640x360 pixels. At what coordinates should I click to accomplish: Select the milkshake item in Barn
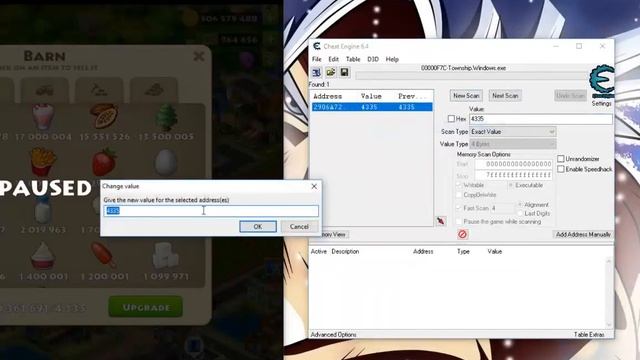[43, 116]
